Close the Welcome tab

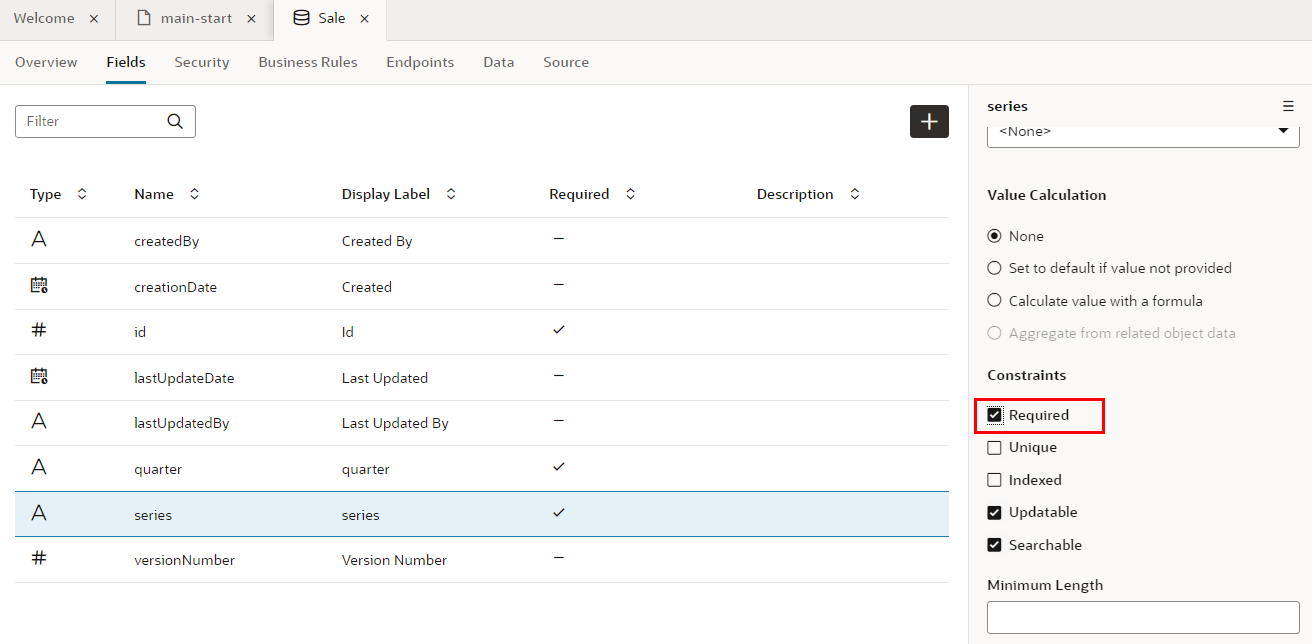94,19
